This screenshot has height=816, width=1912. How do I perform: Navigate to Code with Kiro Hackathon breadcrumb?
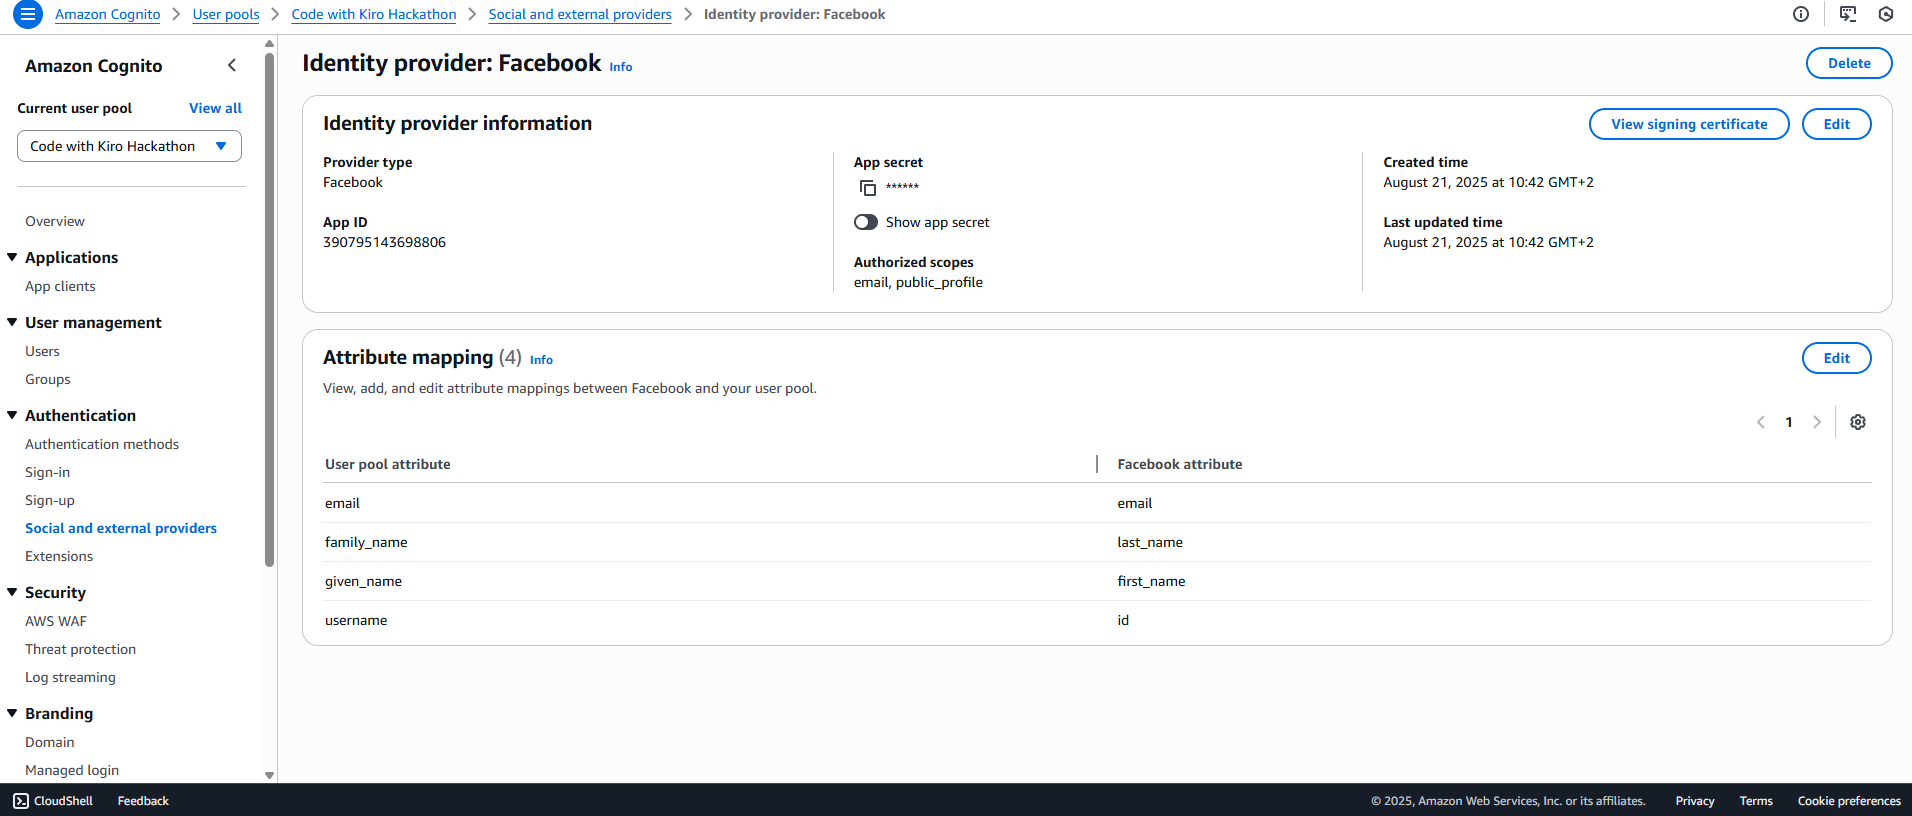[374, 14]
